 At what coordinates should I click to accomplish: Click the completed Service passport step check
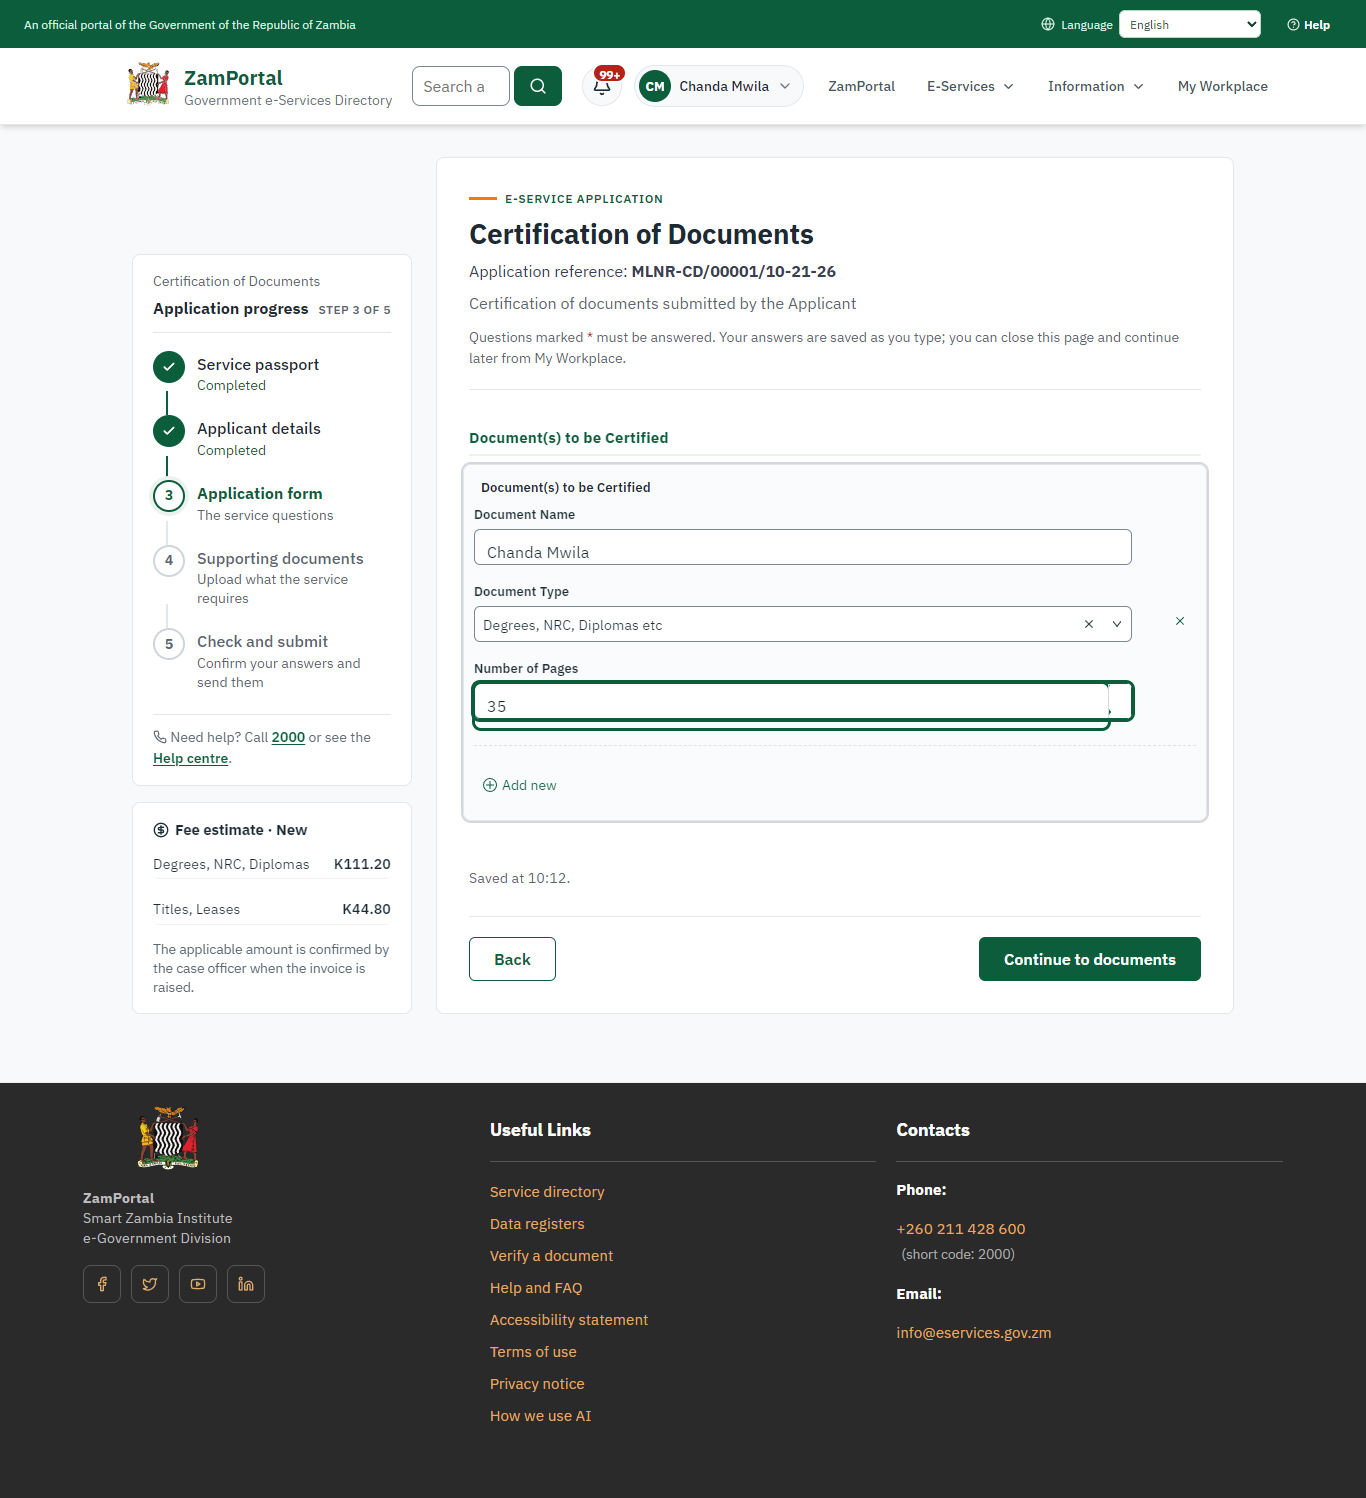coord(169,367)
